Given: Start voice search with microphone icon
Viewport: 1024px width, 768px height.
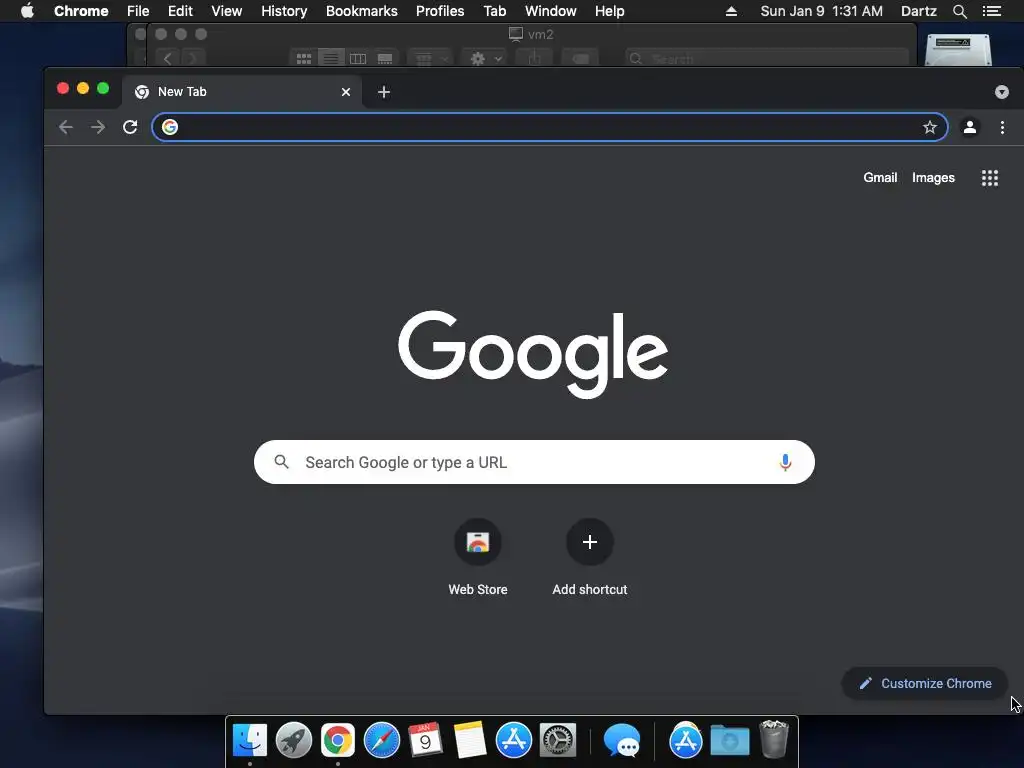Looking at the screenshot, I should [x=786, y=462].
